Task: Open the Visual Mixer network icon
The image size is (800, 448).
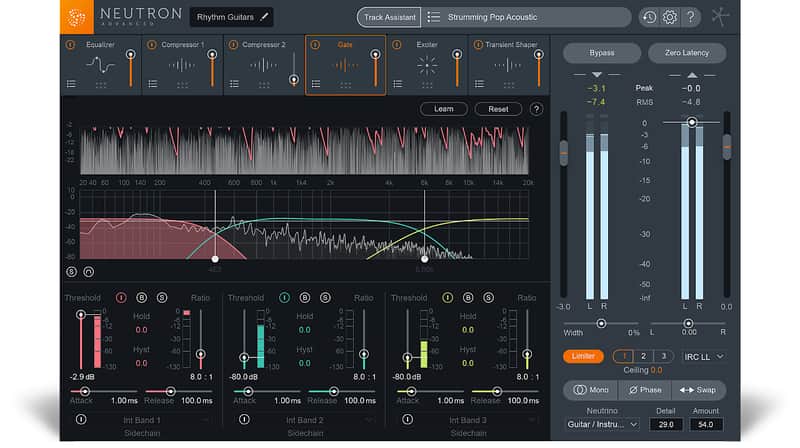Action: click(720, 17)
